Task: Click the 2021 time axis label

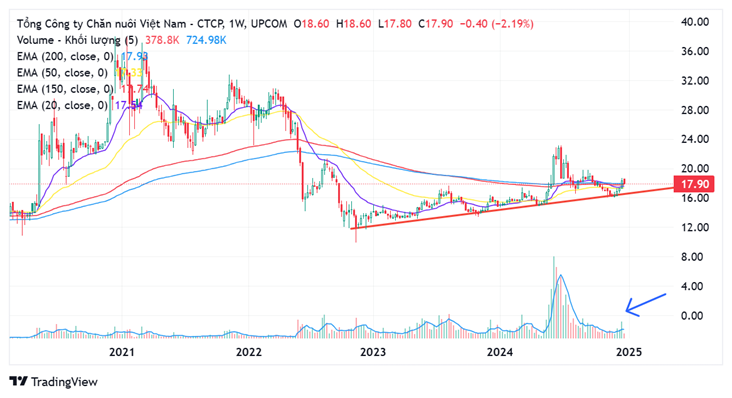Action: click(121, 352)
